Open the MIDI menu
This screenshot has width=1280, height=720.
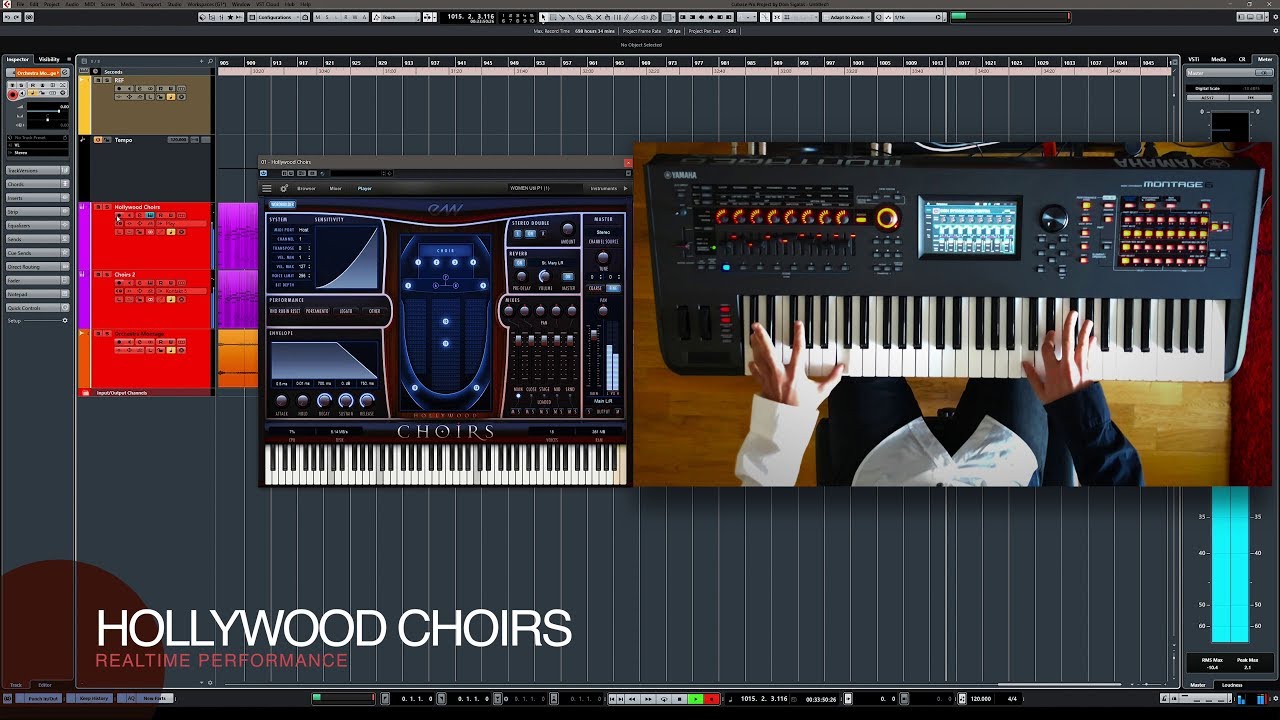pyautogui.click(x=88, y=4)
